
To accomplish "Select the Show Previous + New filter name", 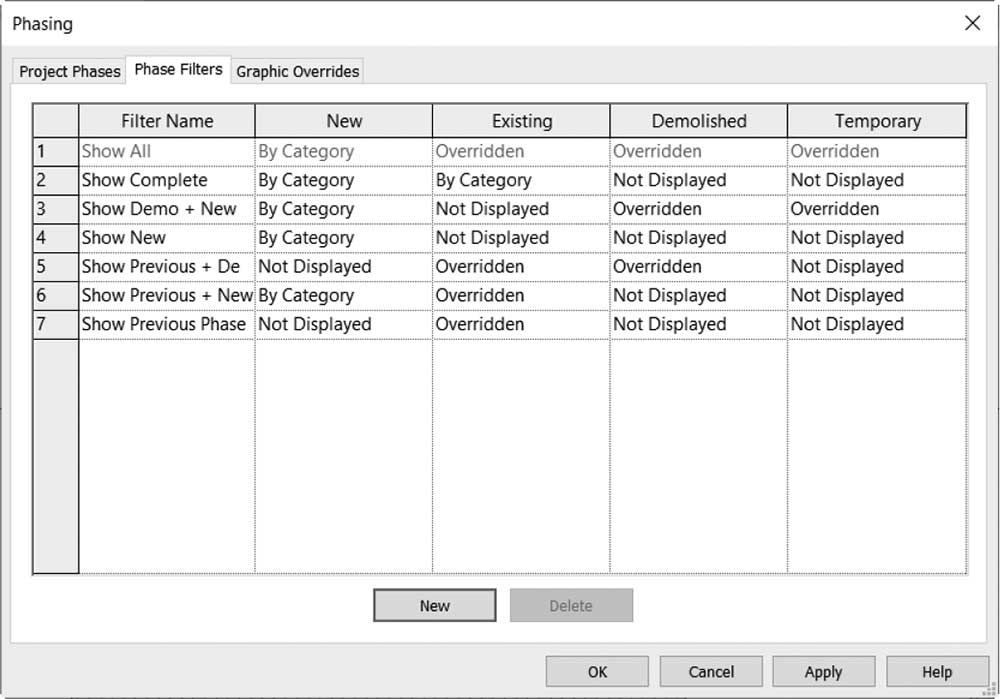I will (x=167, y=295).
